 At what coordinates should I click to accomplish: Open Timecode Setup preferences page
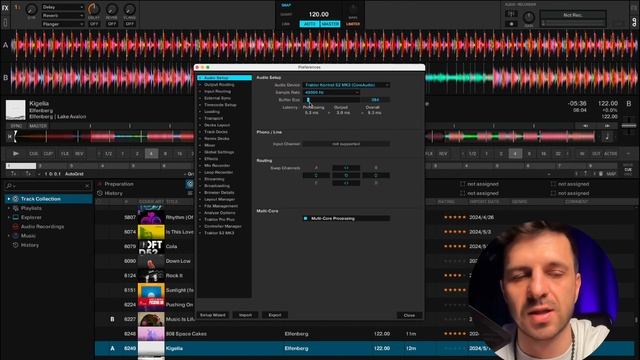coord(220,105)
